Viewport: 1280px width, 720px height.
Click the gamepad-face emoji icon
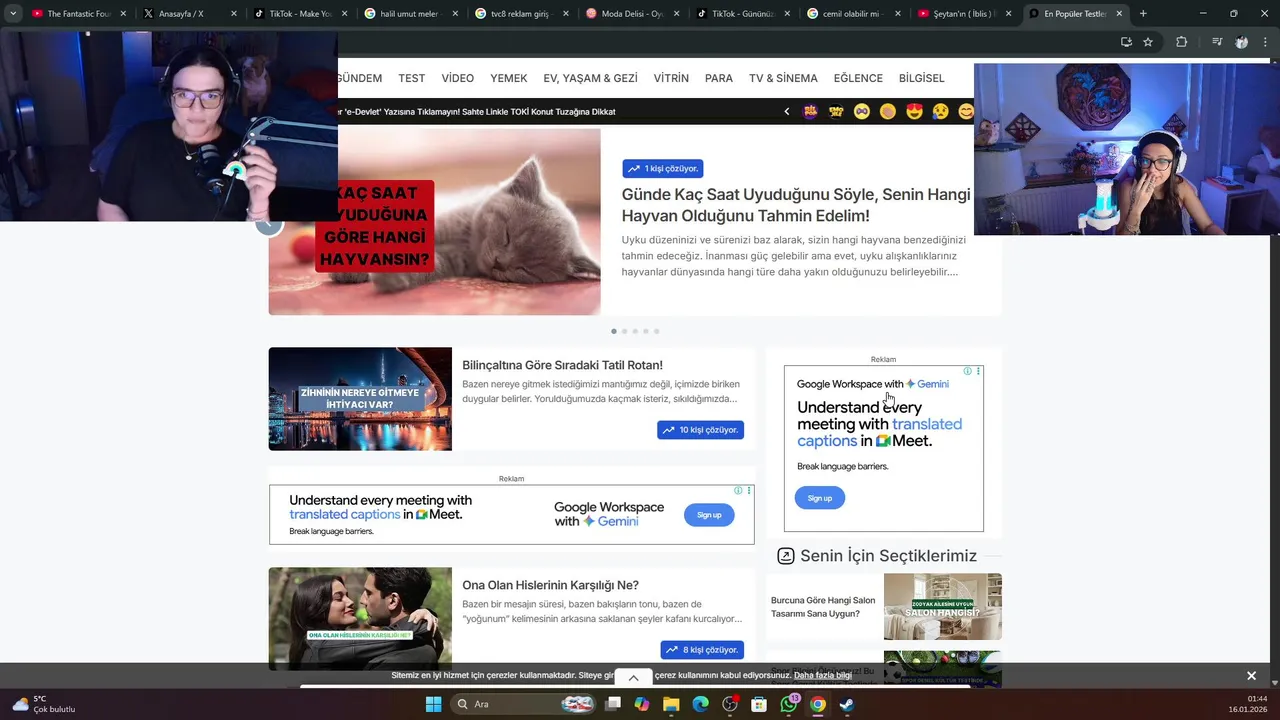tap(862, 111)
